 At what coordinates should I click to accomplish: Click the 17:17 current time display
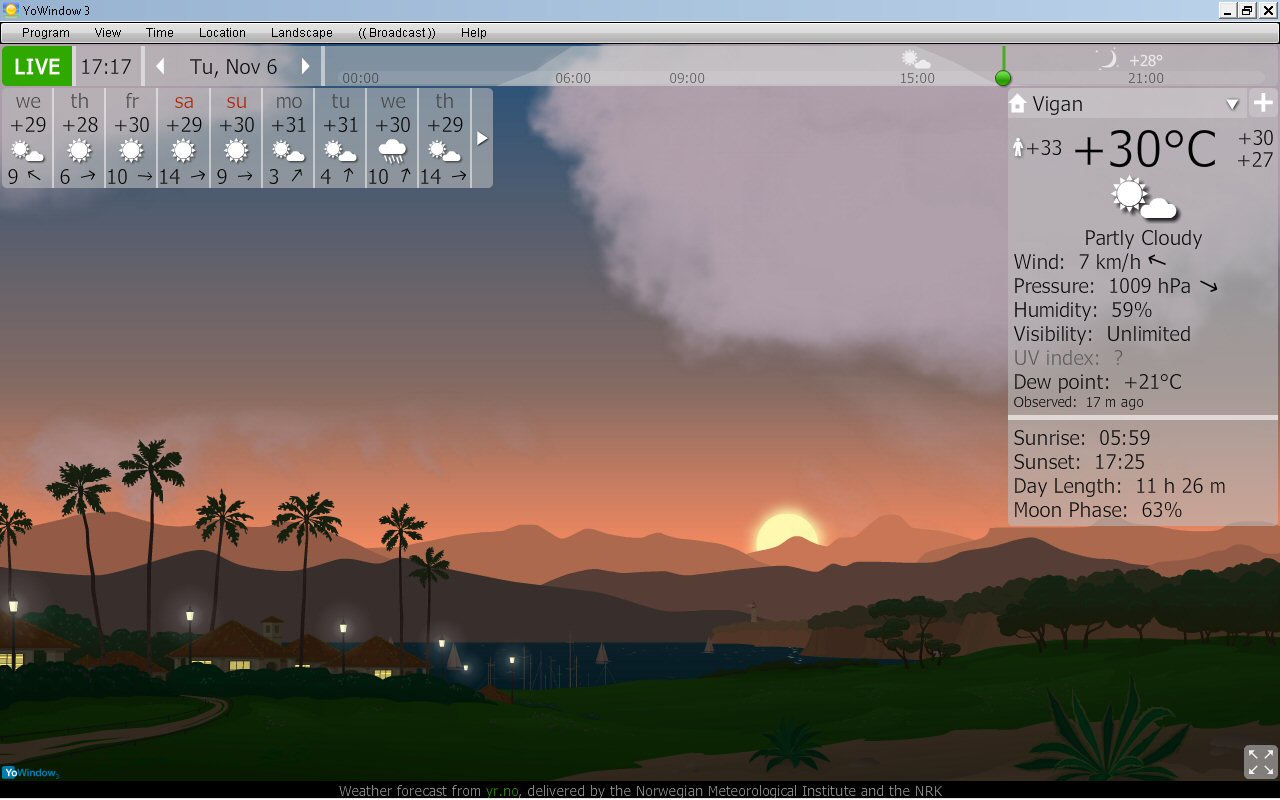tap(106, 67)
